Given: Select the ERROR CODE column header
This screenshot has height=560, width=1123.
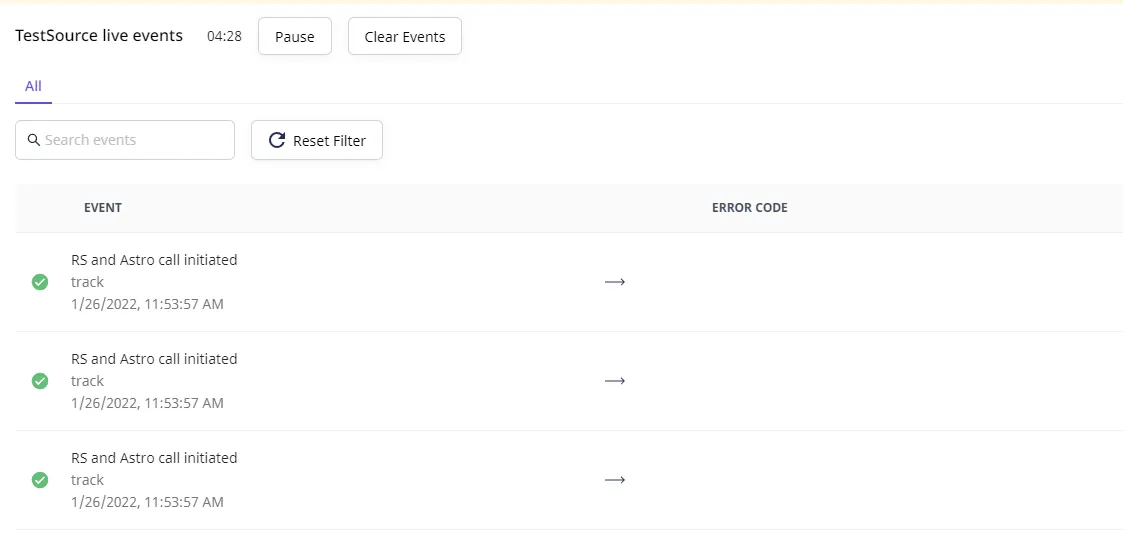Looking at the screenshot, I should click(x=749, y=208).
